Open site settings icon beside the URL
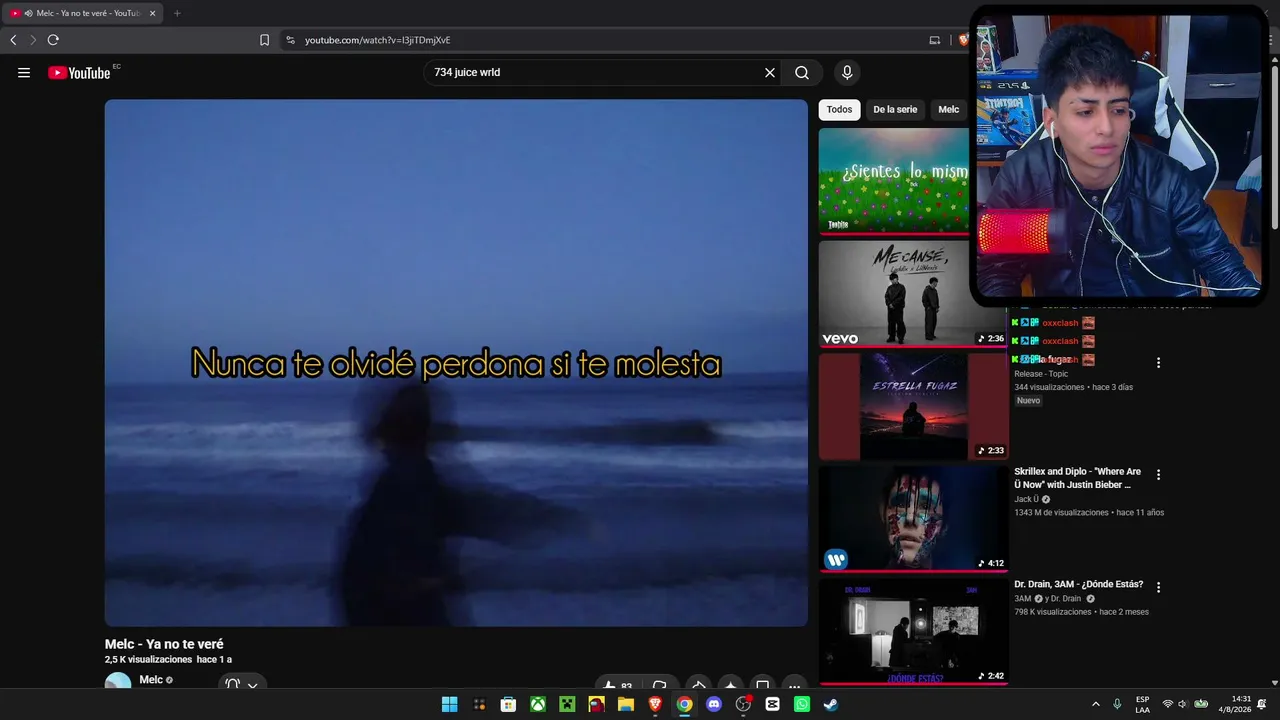This screenshot has height=720, width=1280. point(290,40)
